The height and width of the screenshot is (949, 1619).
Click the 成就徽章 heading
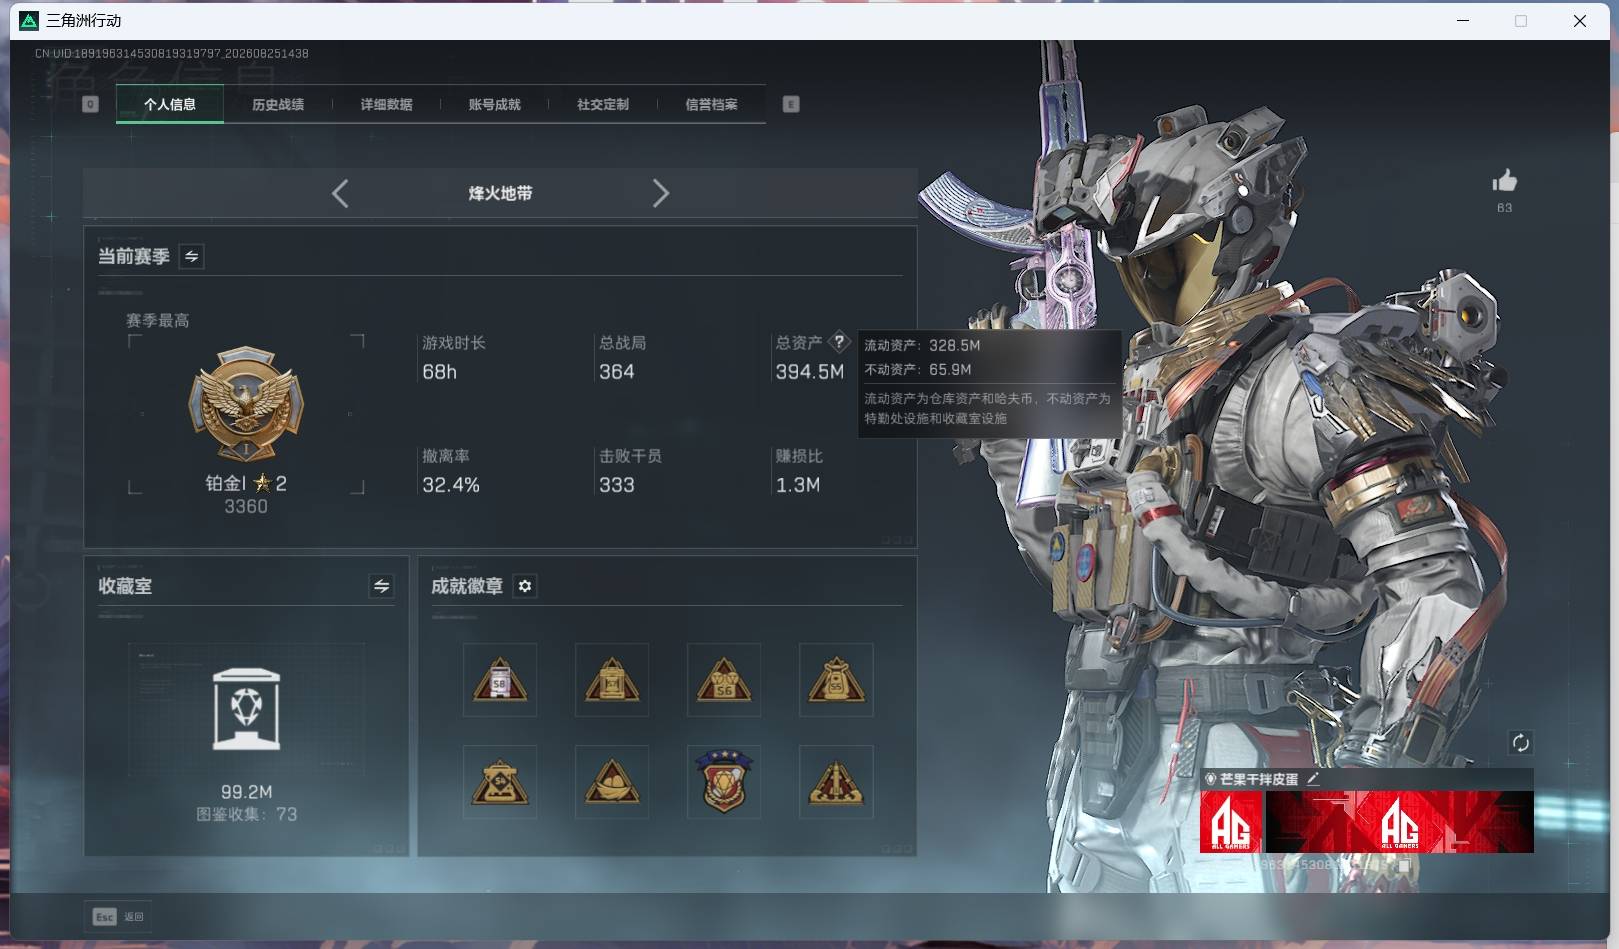click(x=467, y=586)
